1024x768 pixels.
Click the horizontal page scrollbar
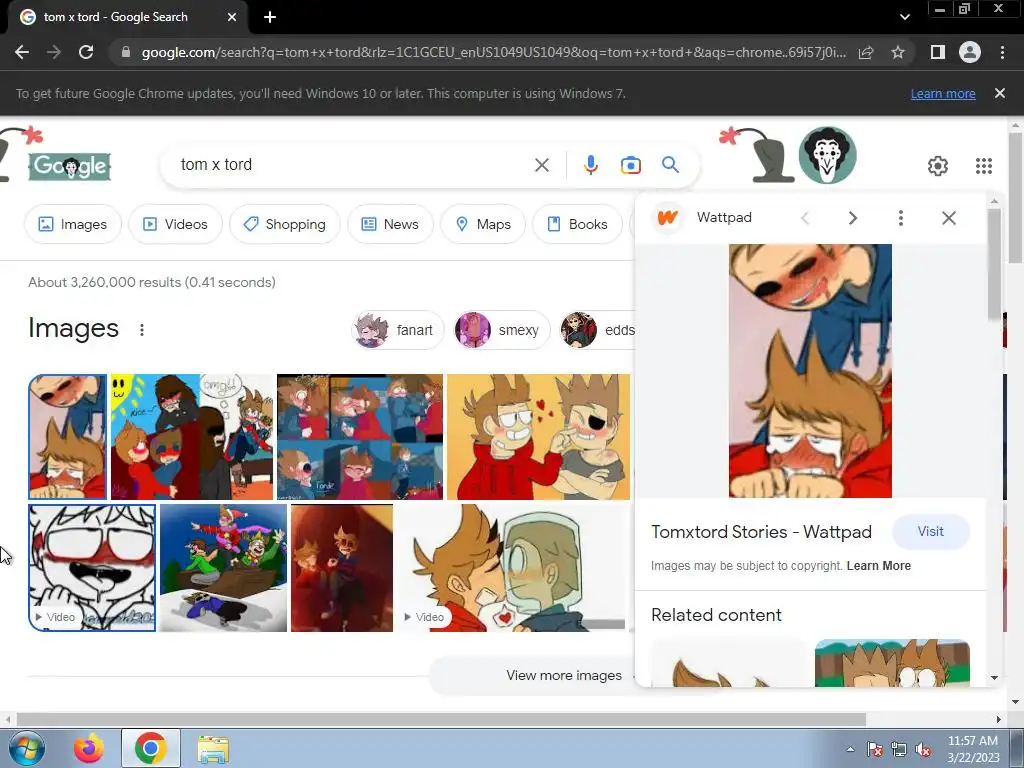pyautogui.click(x=441, y=719)
